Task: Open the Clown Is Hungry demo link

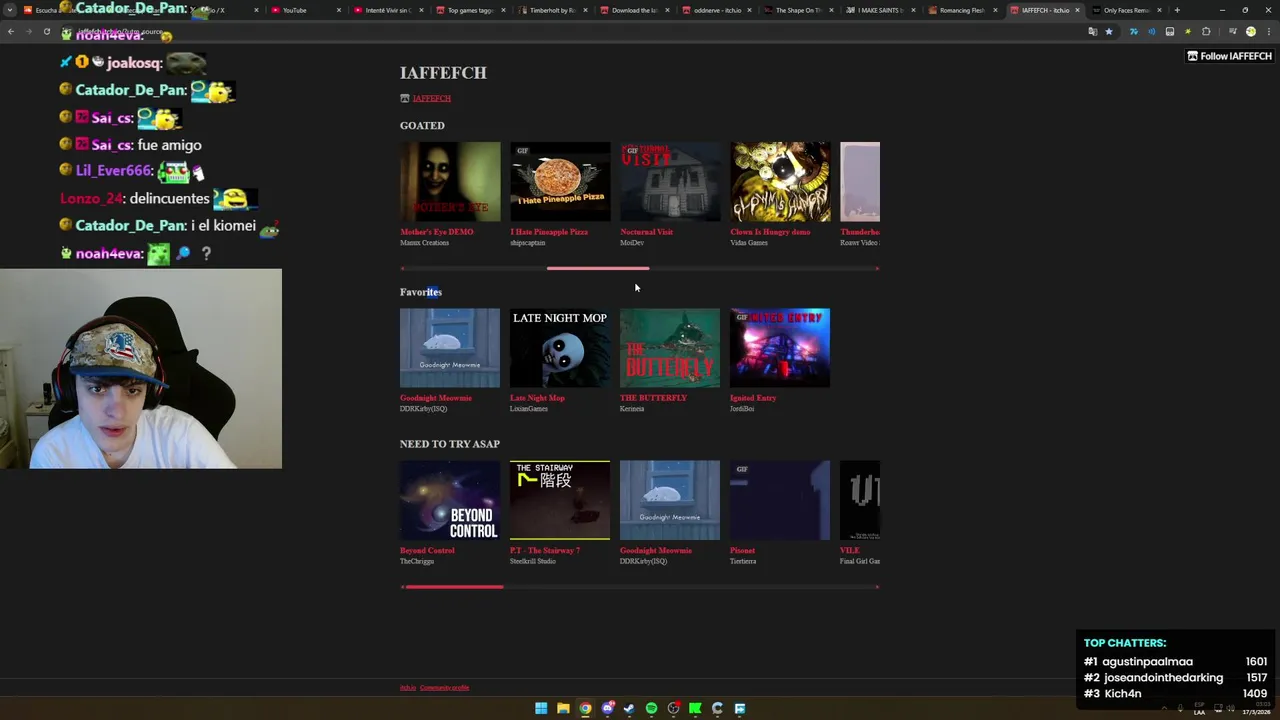Action: click(770, 232)
